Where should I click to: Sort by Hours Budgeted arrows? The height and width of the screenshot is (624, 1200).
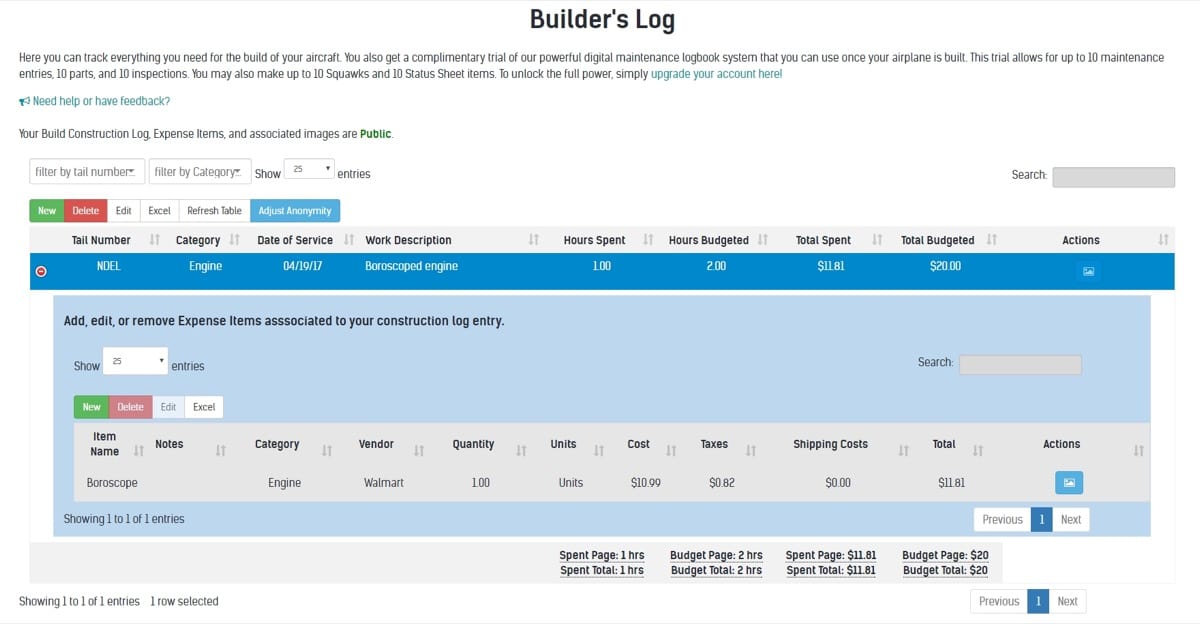coord(763,240)
